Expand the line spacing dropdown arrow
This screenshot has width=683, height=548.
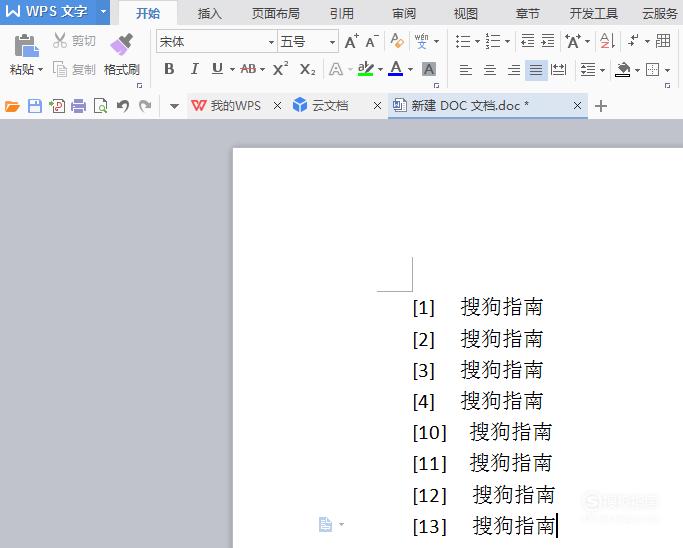(x=602, y=70)
